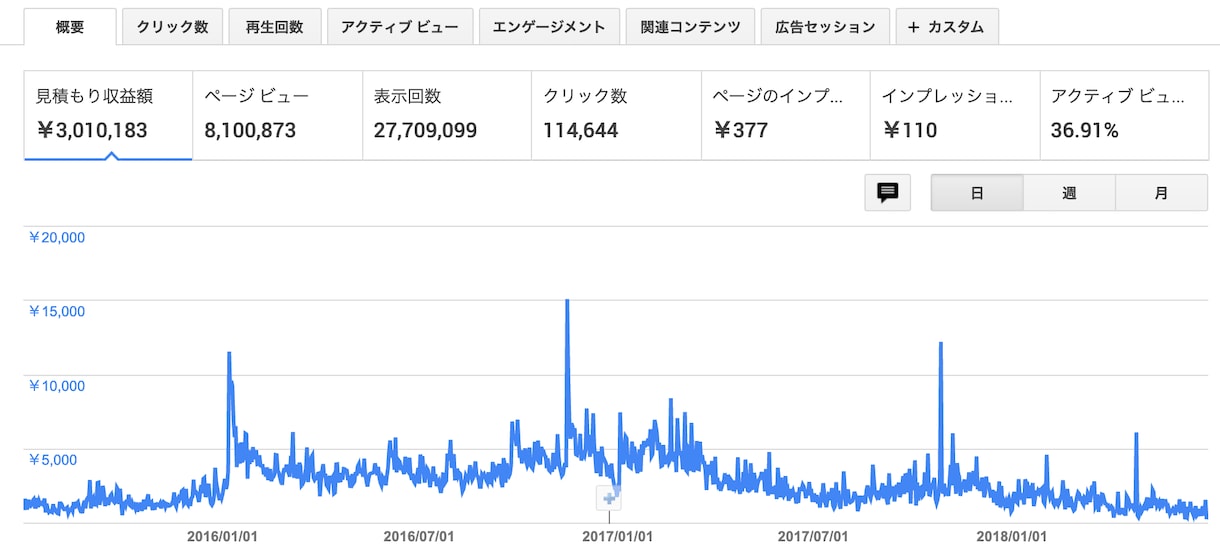Select the 概要 tab
This screenshot has width=1220, height=555.
click(70, 27)
